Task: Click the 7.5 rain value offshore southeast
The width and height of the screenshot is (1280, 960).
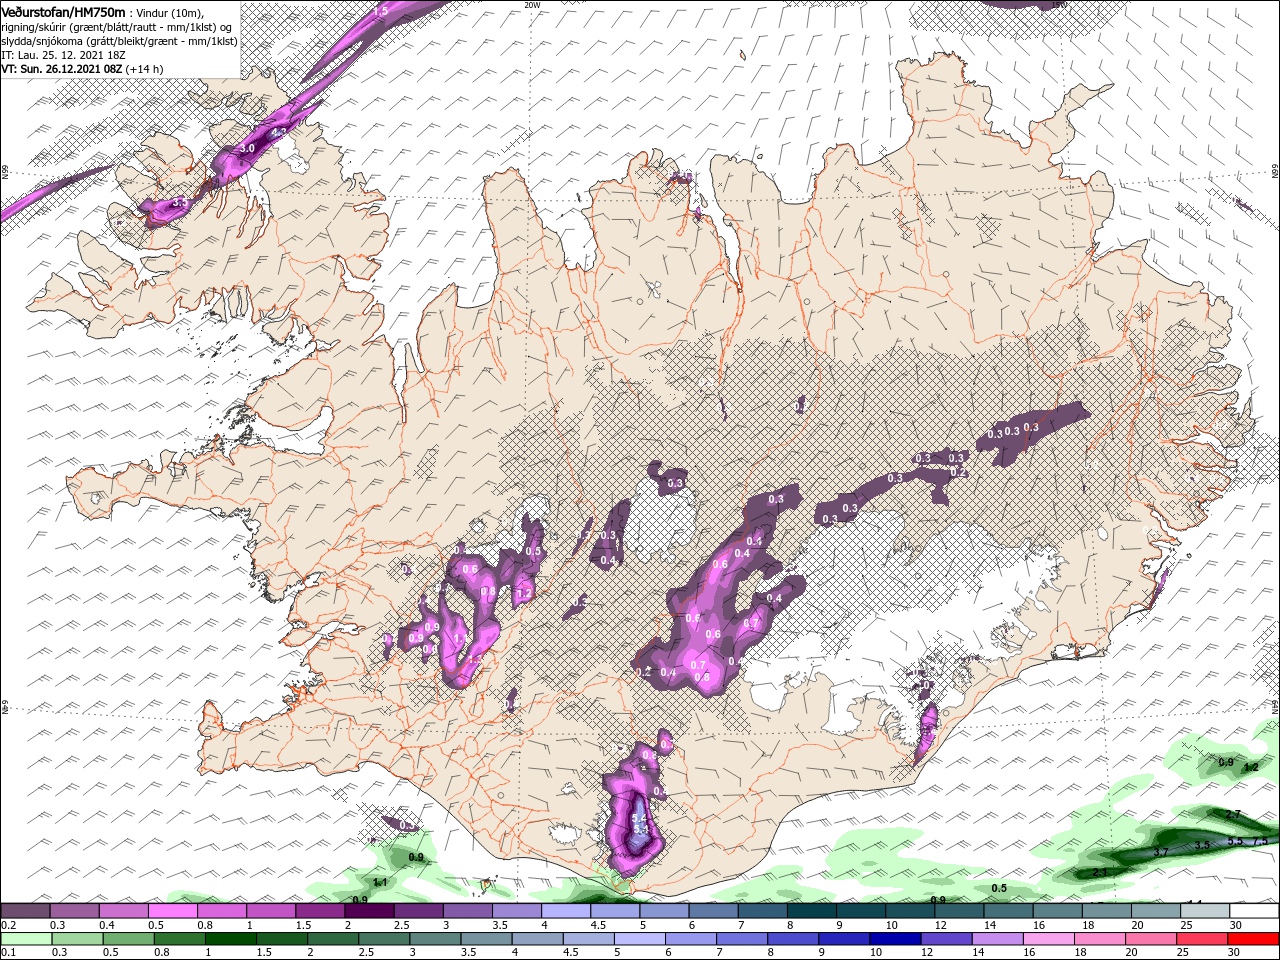Action: (x=1260, y=841)
